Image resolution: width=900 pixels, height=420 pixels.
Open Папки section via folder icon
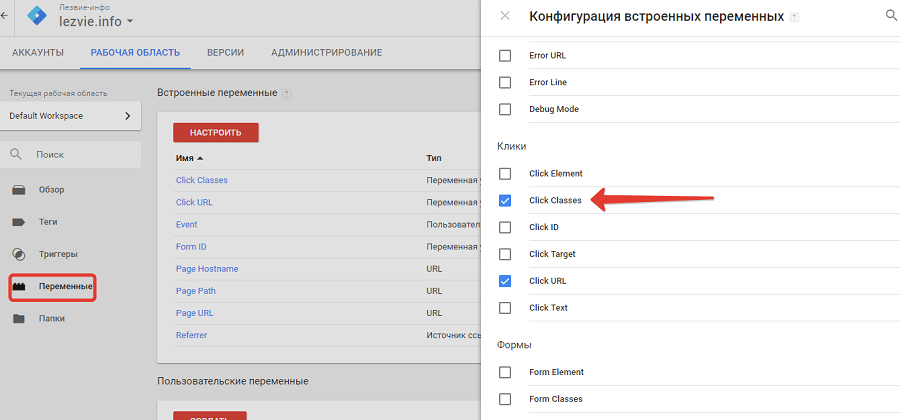pos(19,319)
